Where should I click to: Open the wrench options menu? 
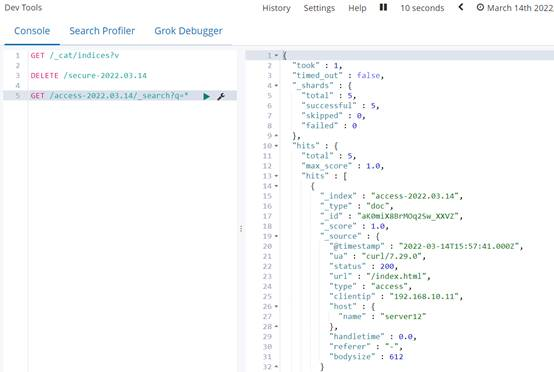[x=221, y=96]
